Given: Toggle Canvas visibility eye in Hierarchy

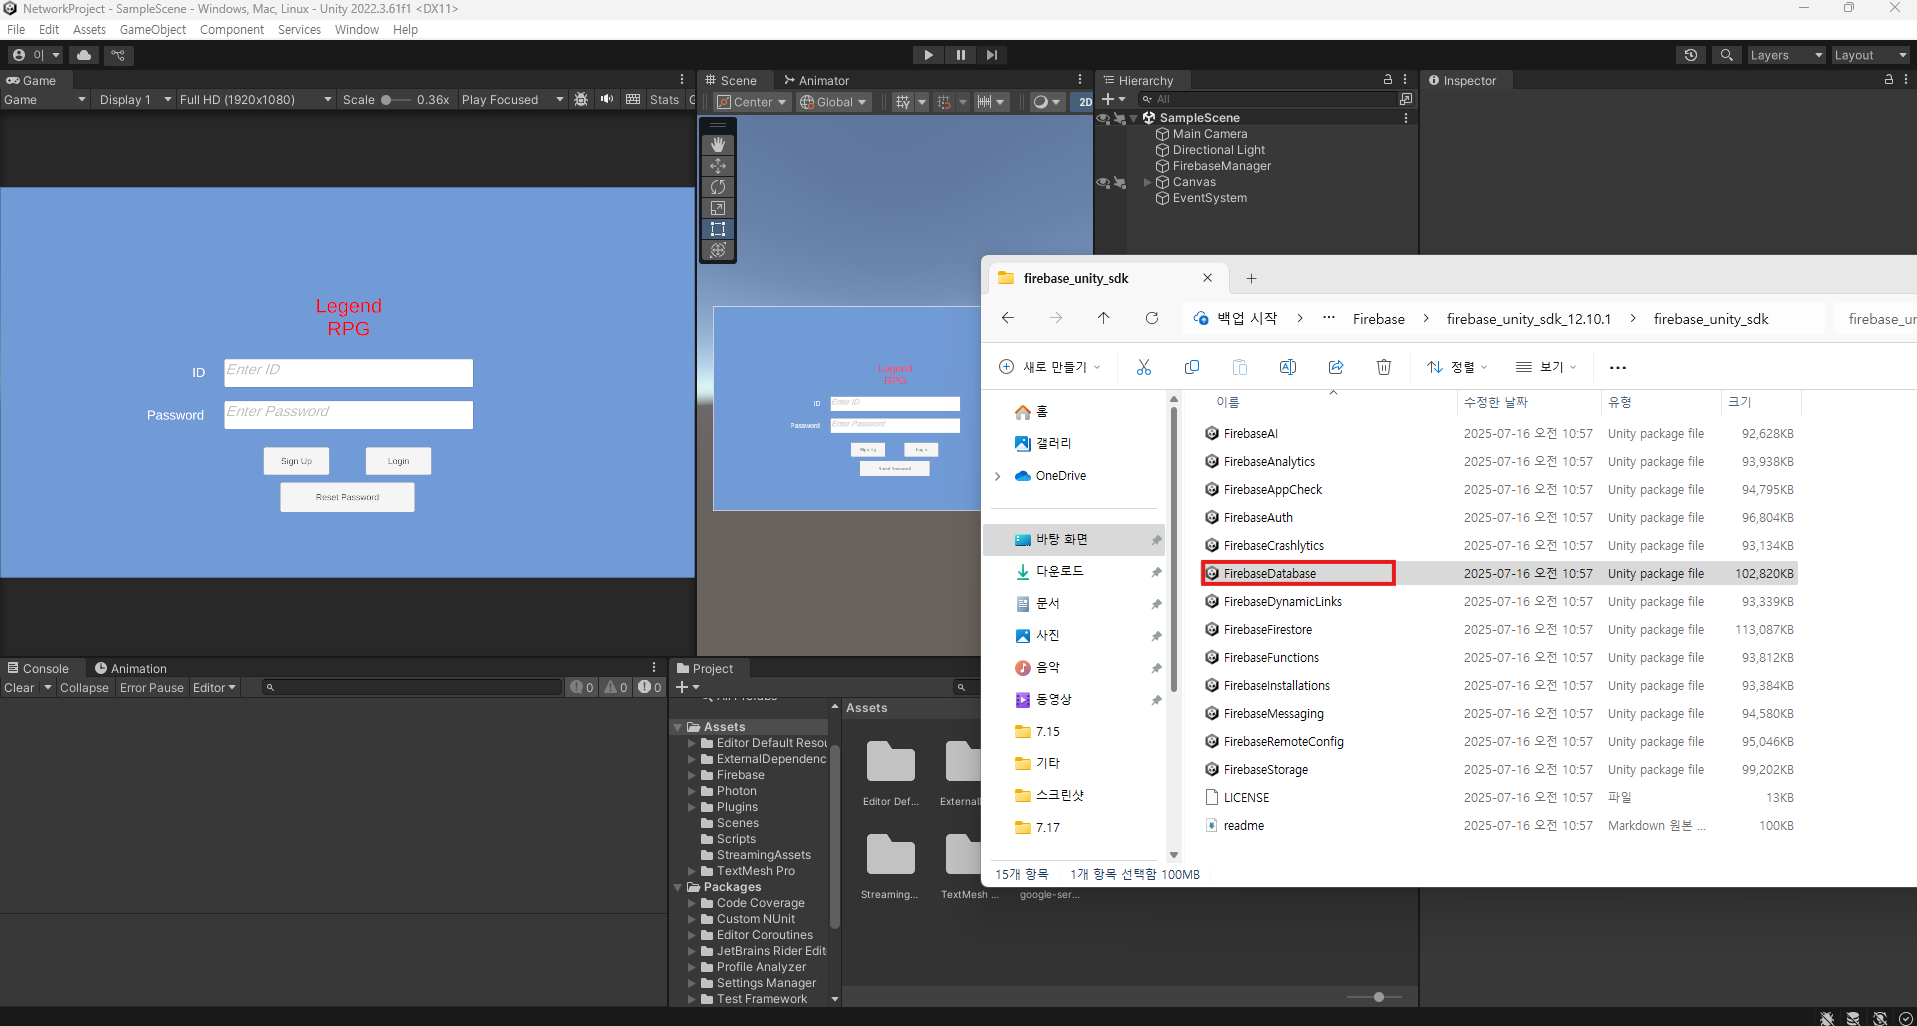Looking at the screenshot, I should point(1103,182).
